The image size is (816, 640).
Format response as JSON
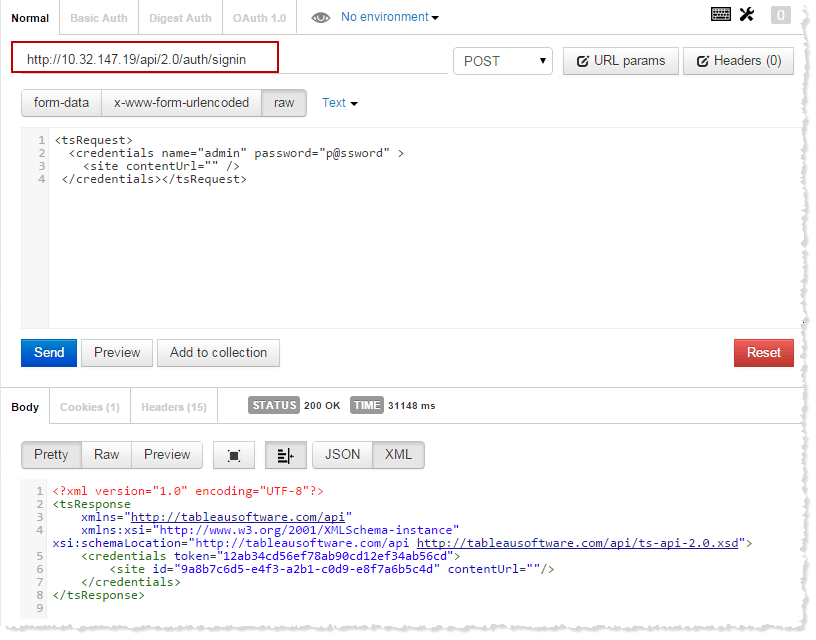tap(341, 455)
